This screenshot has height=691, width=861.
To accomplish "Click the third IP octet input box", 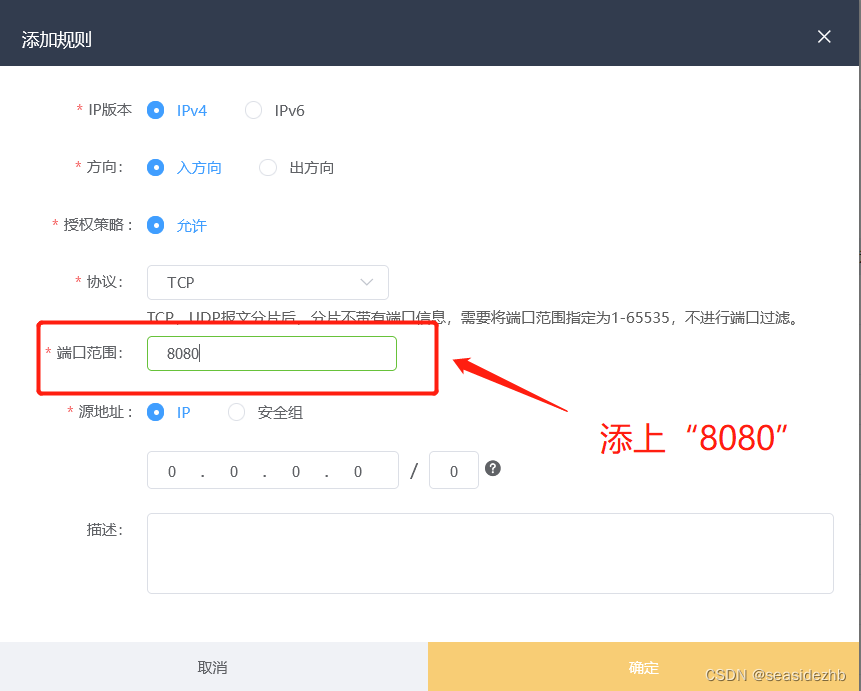I will [295, 470].
